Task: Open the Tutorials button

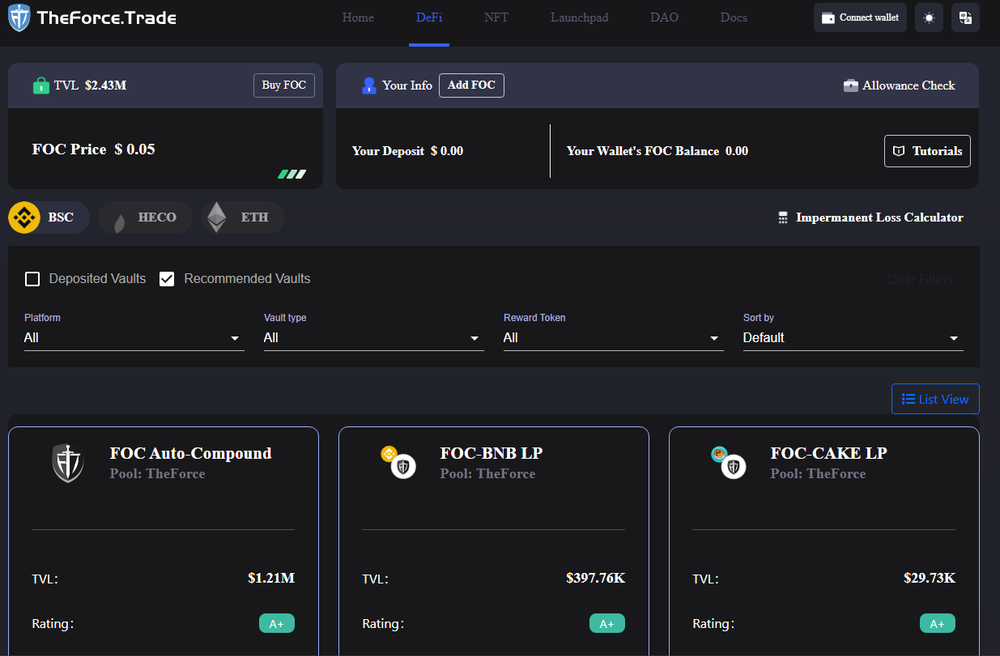Action: point(927,151)
